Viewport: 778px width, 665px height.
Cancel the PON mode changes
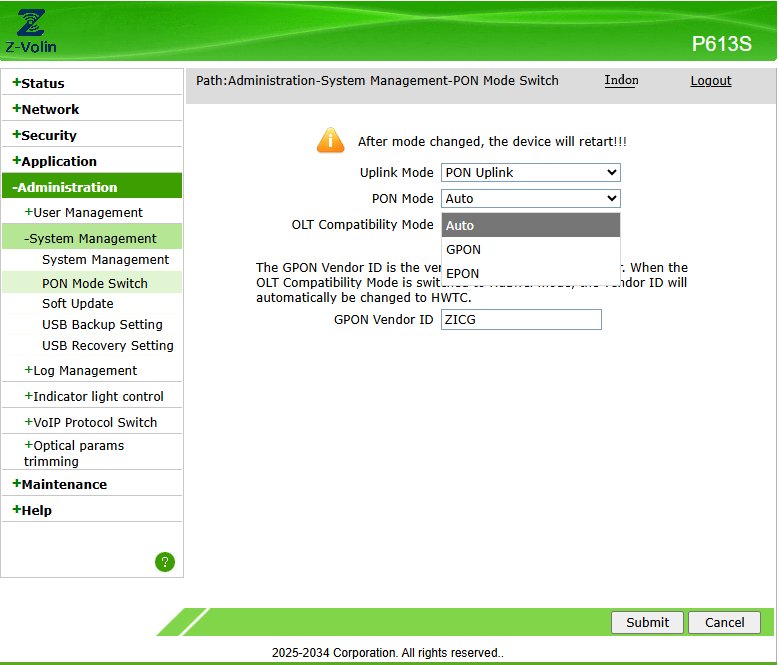(x=724, y=622)
